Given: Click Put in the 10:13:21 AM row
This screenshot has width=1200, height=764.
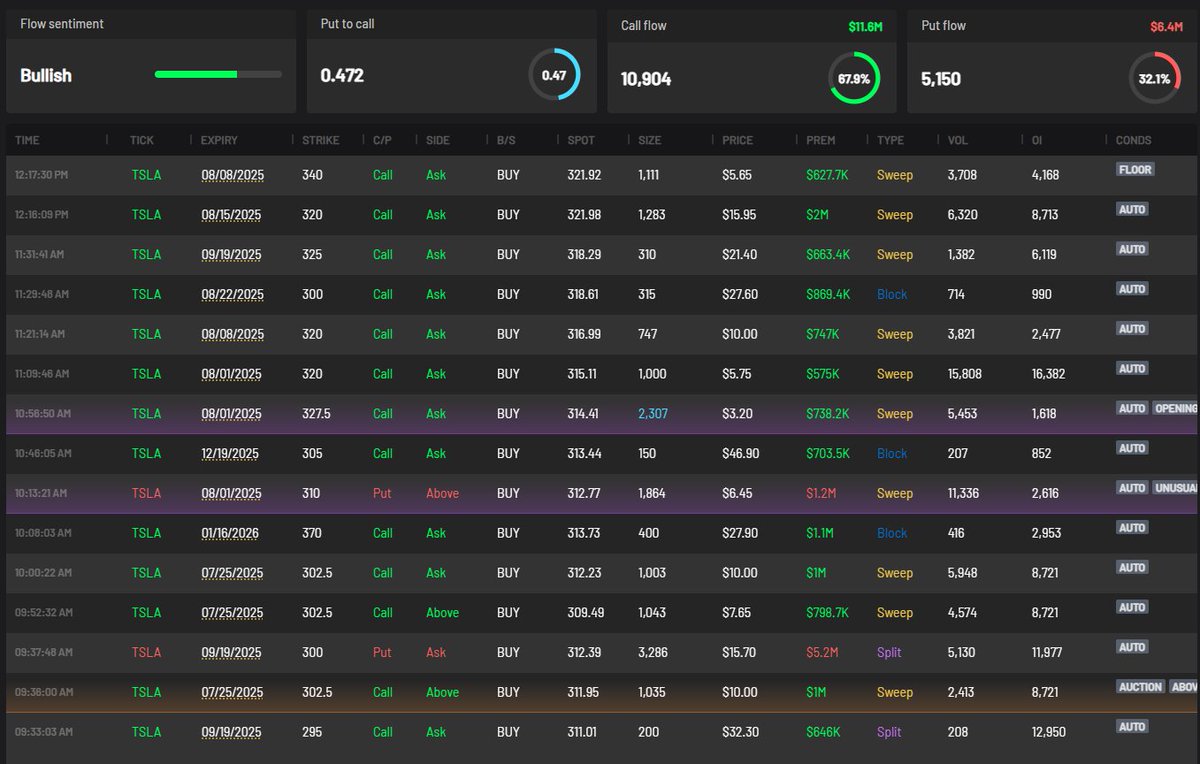Looking at the screenshot, I should click(x=382, y=493).
